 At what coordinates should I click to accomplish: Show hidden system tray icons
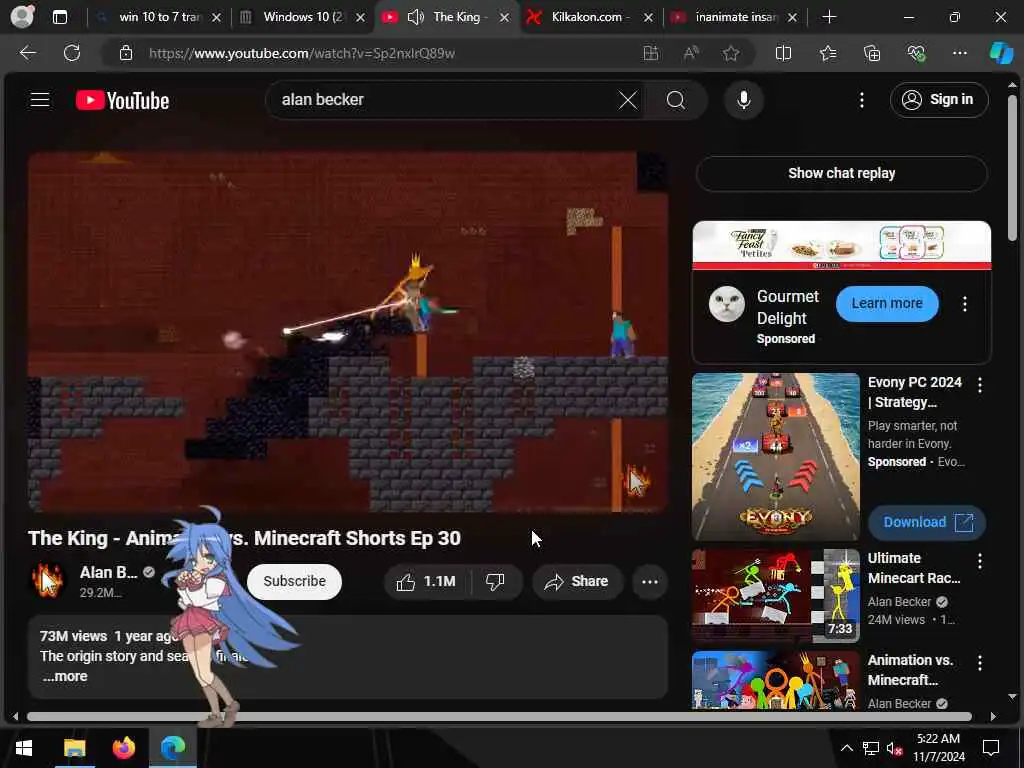(x=846, y=748)
